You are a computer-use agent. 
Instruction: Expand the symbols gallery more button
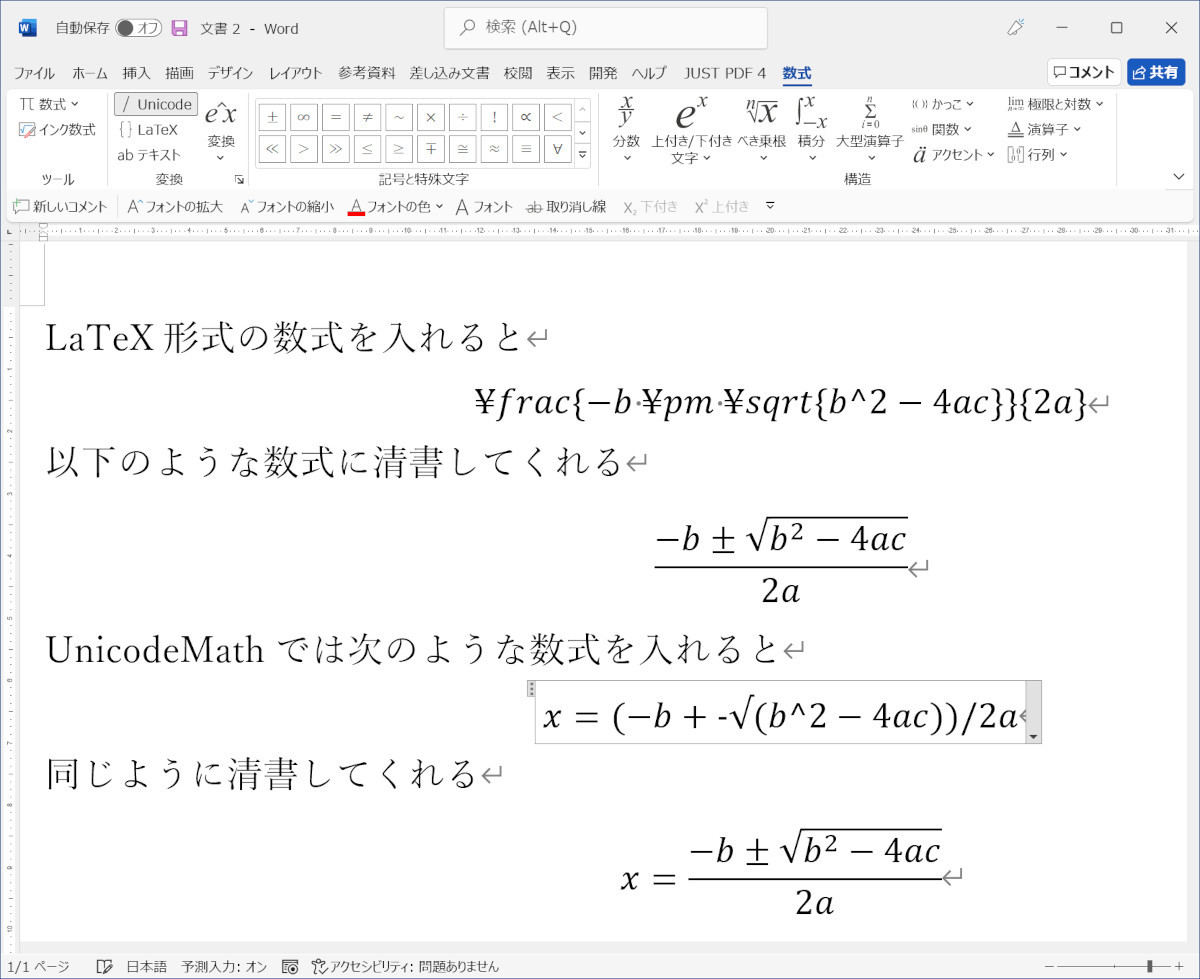[583, 155]
